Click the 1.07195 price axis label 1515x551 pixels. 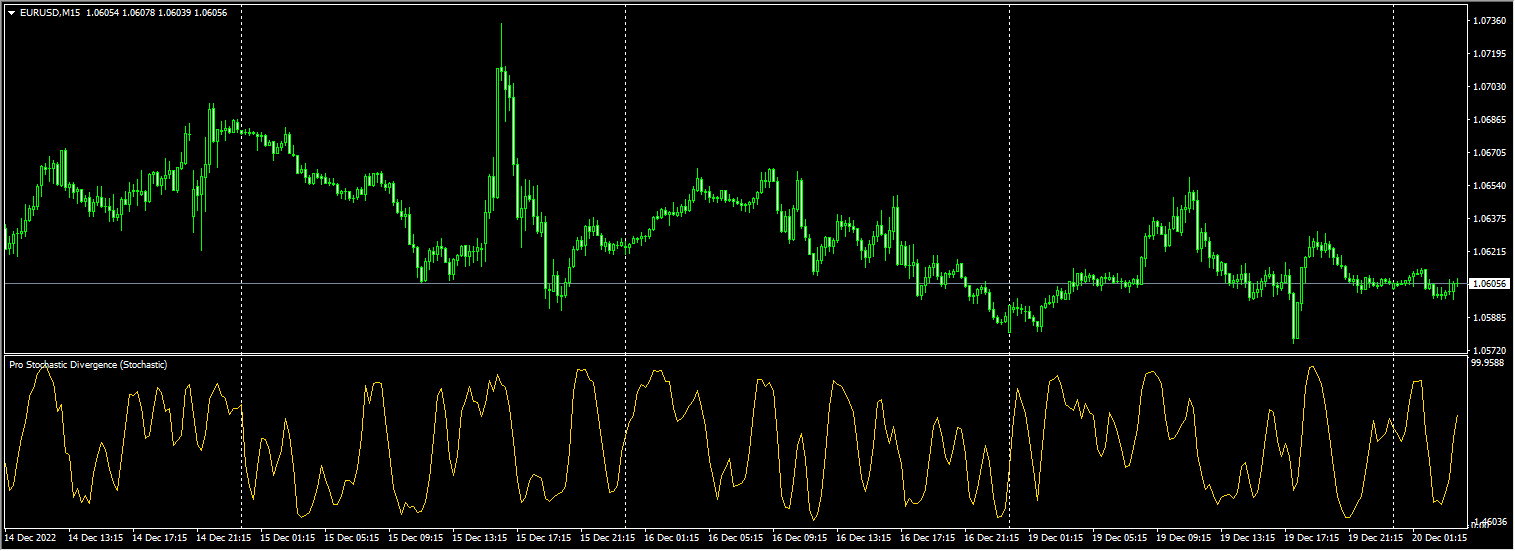1490,54
